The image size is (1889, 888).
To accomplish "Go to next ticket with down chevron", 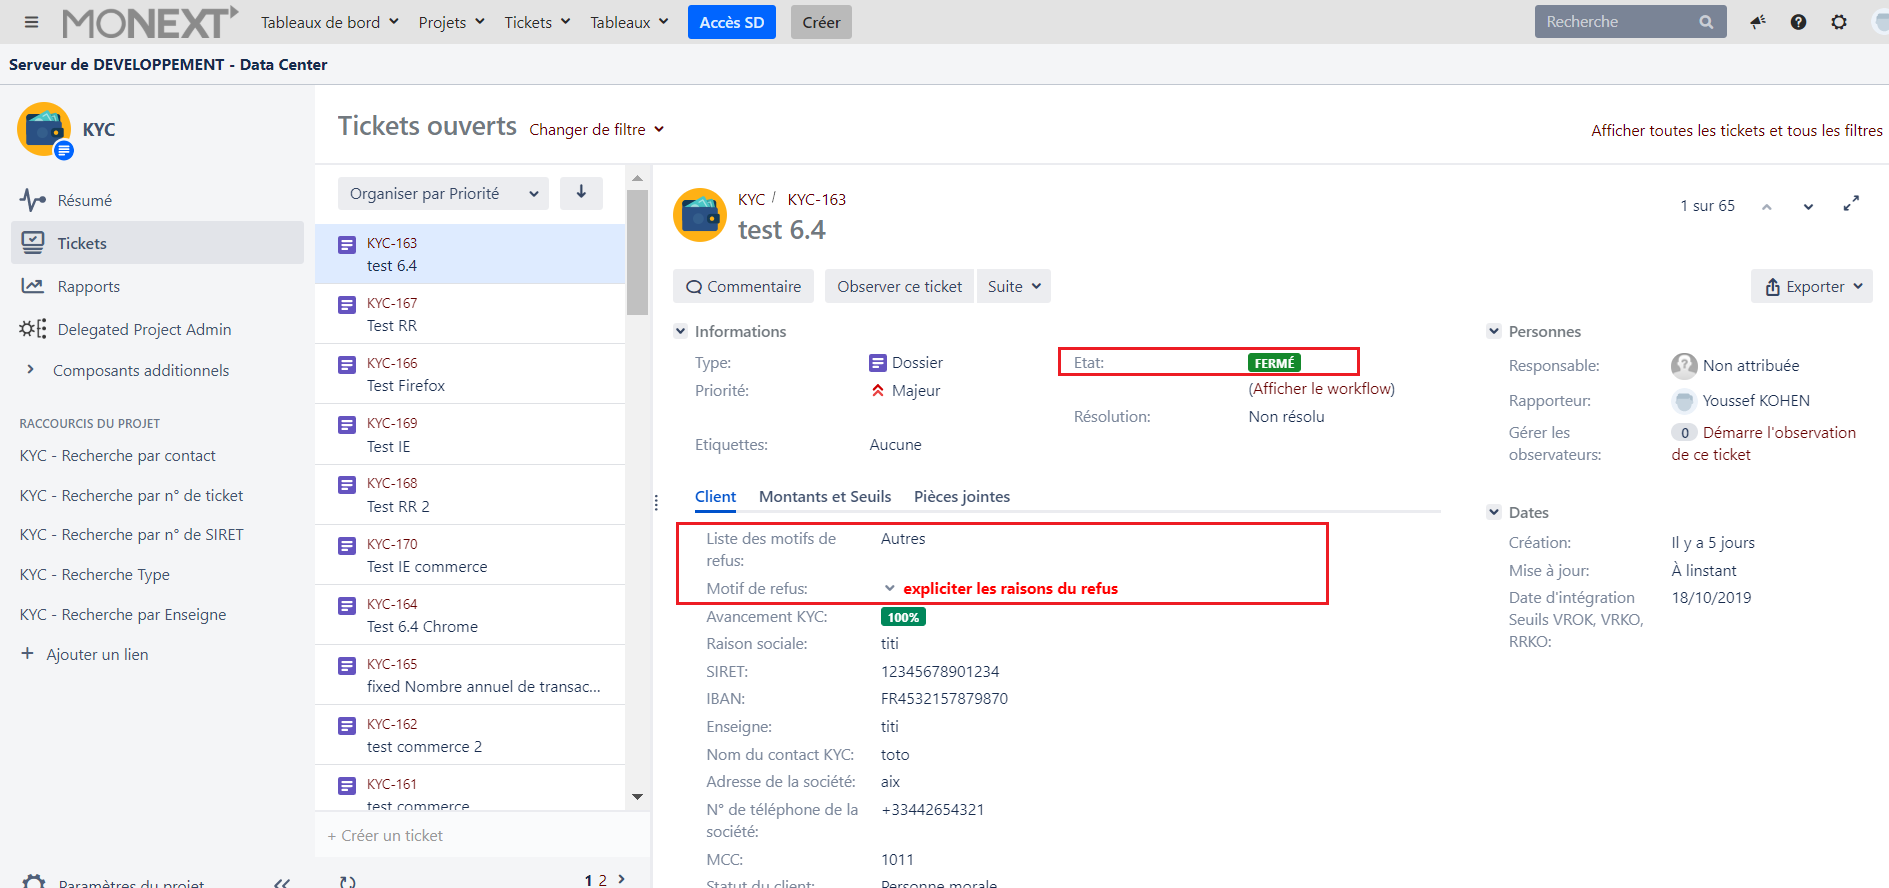I will tap(1808, 206).
